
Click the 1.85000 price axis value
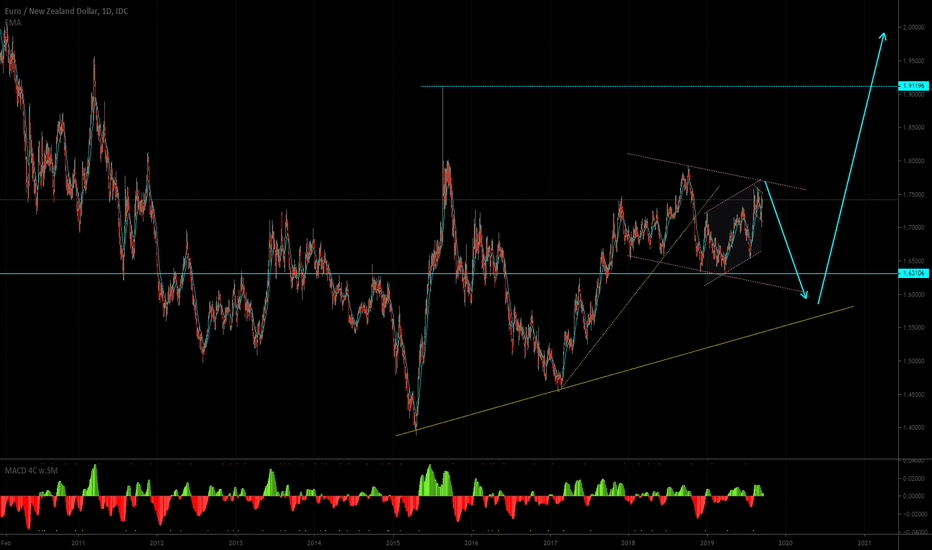pyautogui.click(x=914, y=127)
